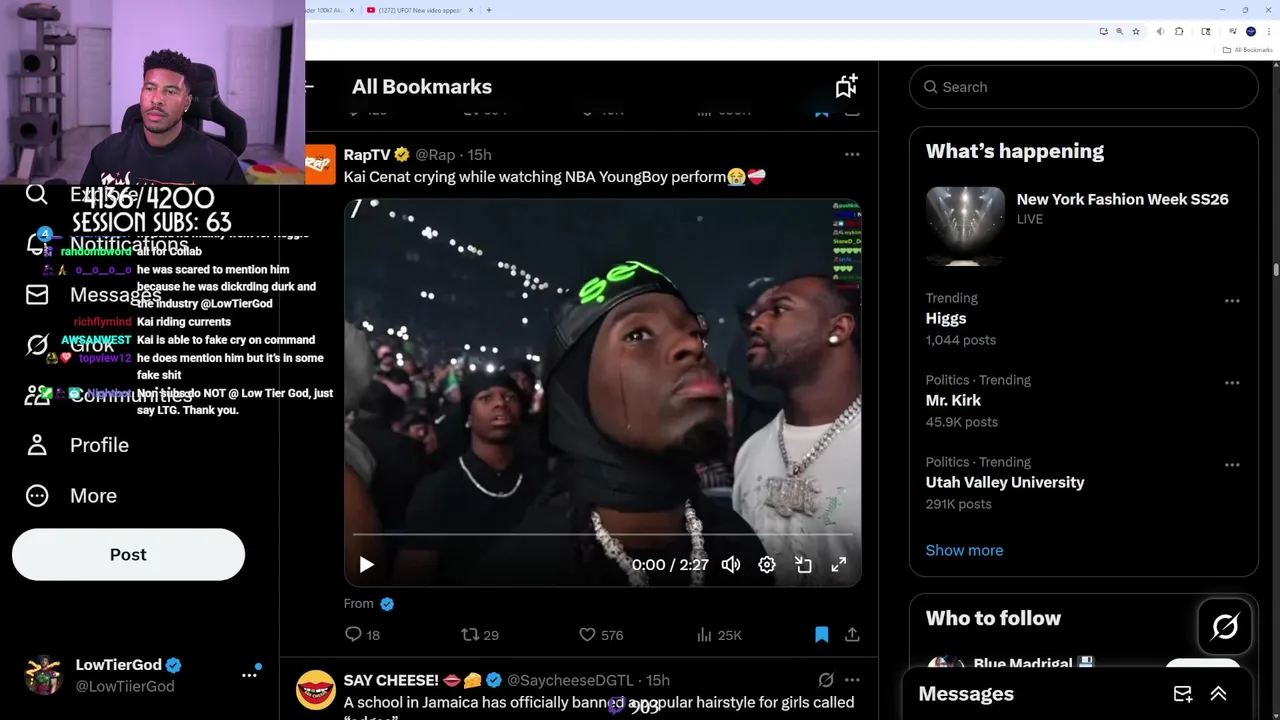This screenshot has height=720, width=1280.
Task: View analytics of the RapTV post
Action: point(718,634)
